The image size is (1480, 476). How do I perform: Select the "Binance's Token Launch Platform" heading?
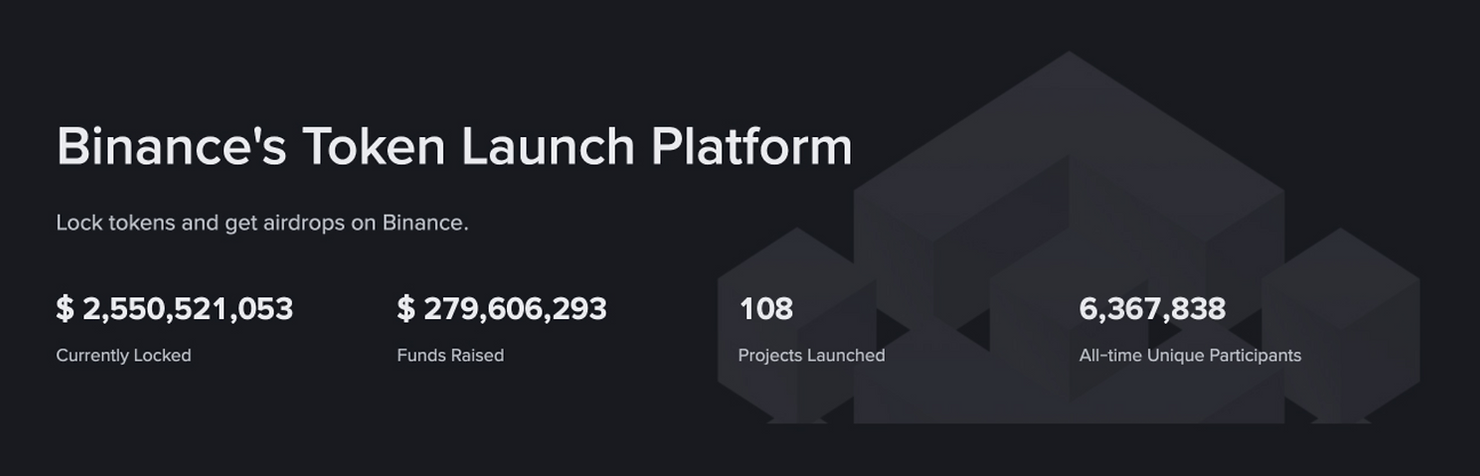(454, 146)
